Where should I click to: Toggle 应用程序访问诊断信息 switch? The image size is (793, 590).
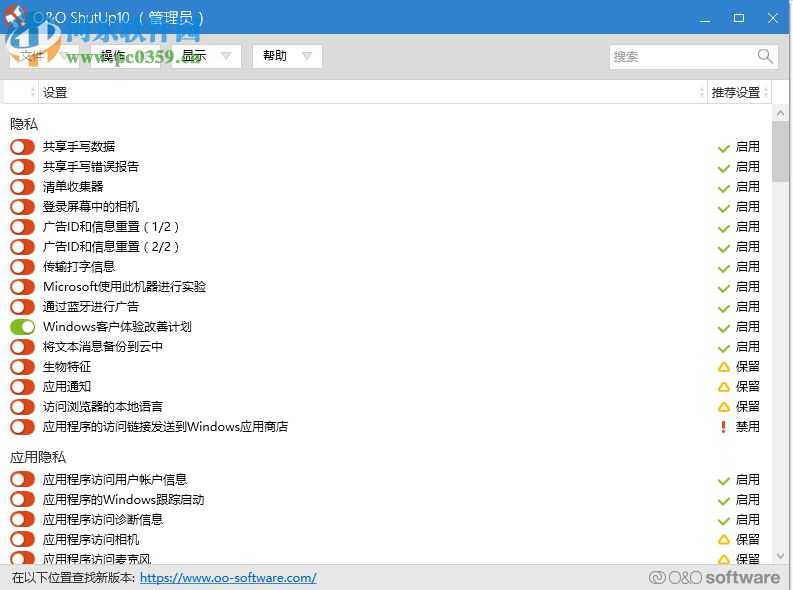point(22,520)
